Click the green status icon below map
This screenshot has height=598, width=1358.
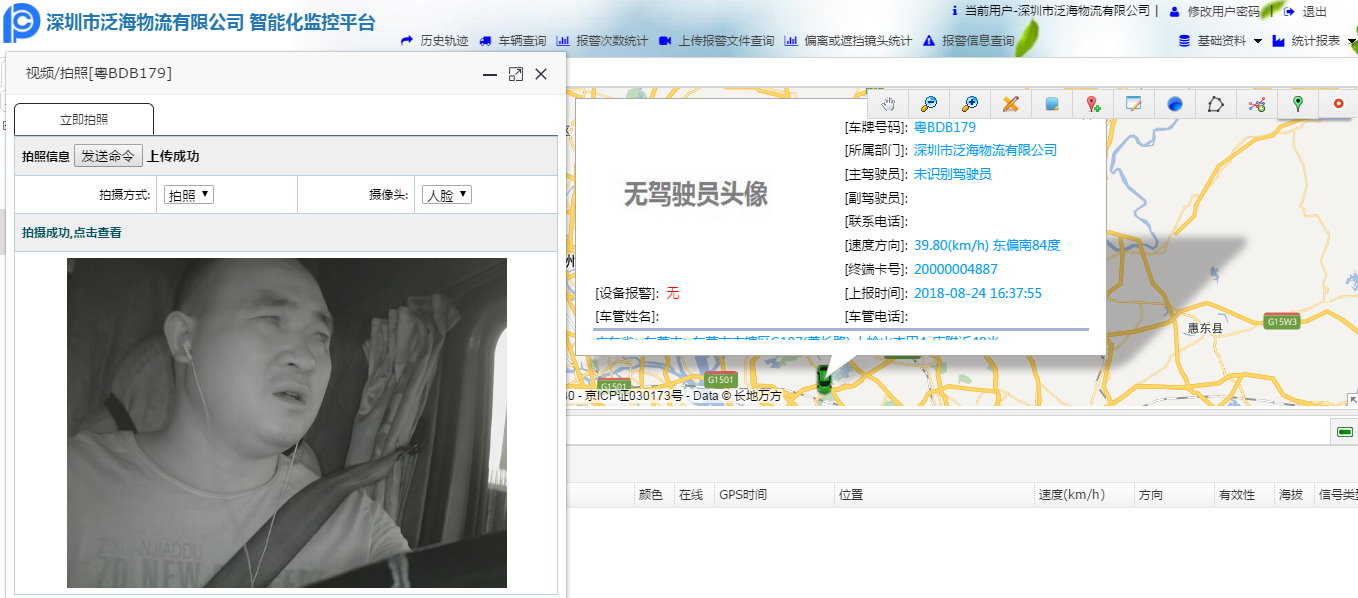point(1345,432)
